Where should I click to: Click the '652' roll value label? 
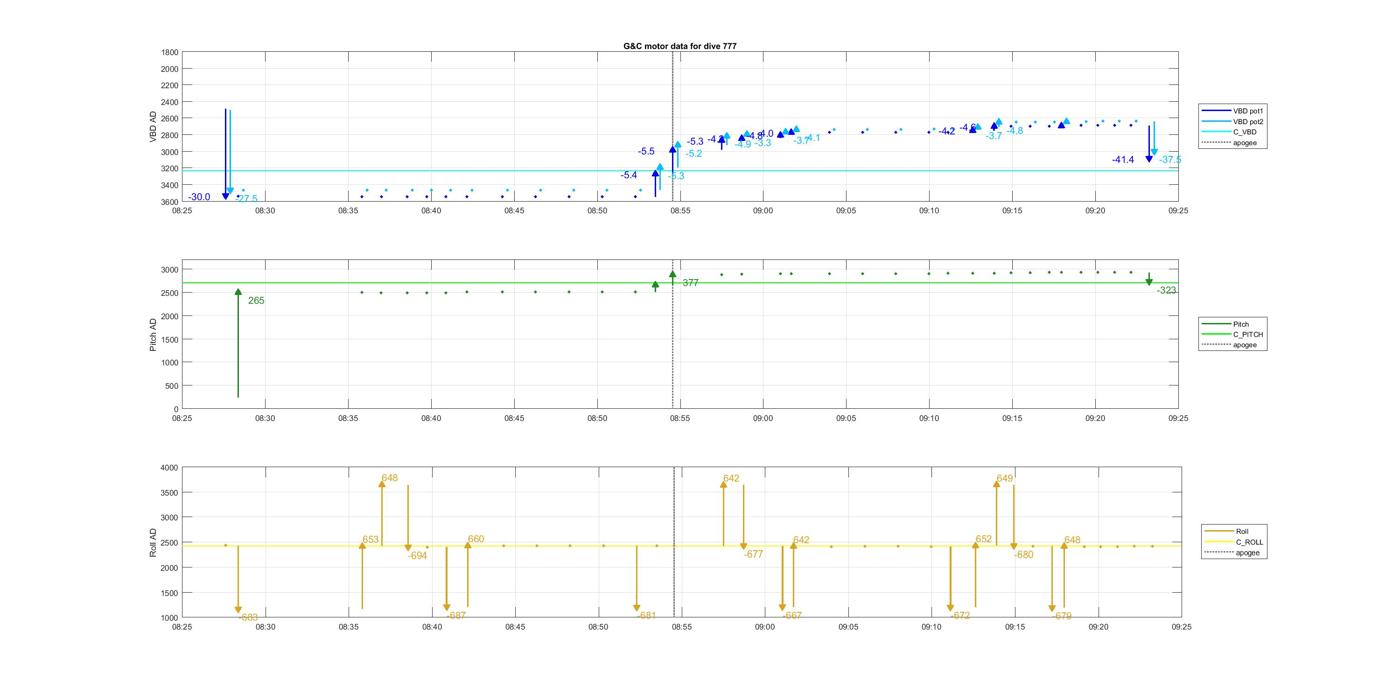984,539
